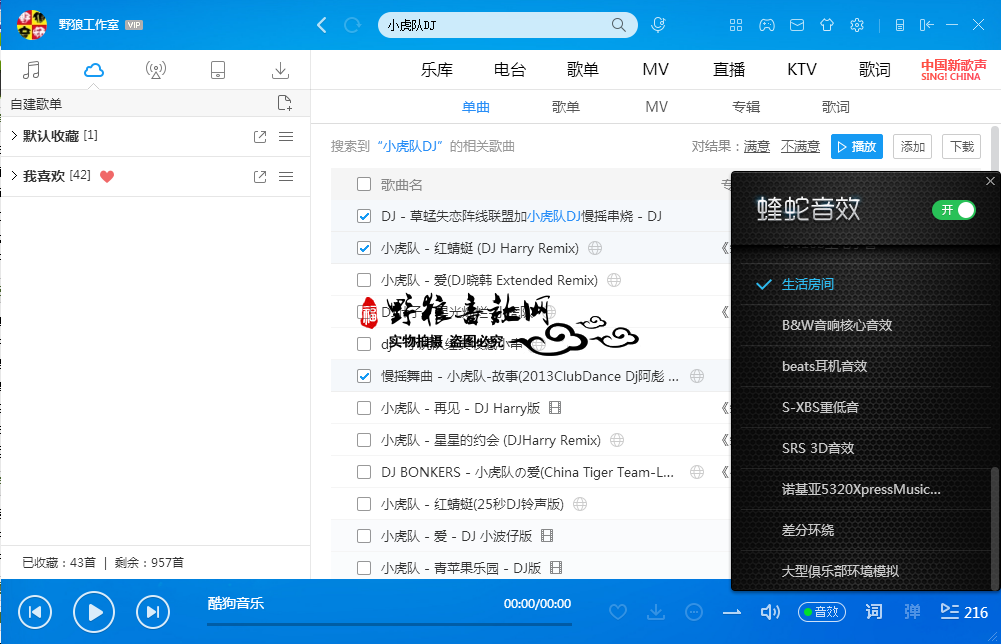Screen dimensions: 1001x644
Task: Rate results as 满意
Action: (x=757, y=147)
